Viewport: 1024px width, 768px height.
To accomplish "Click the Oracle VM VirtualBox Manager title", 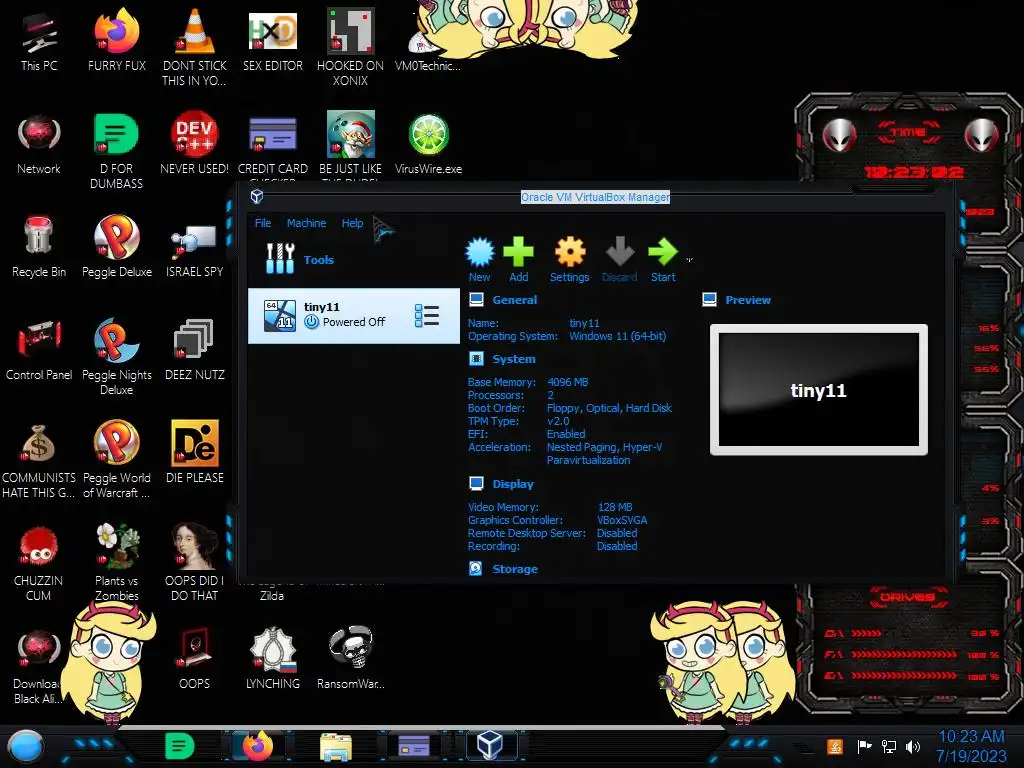I will point(595,197).
